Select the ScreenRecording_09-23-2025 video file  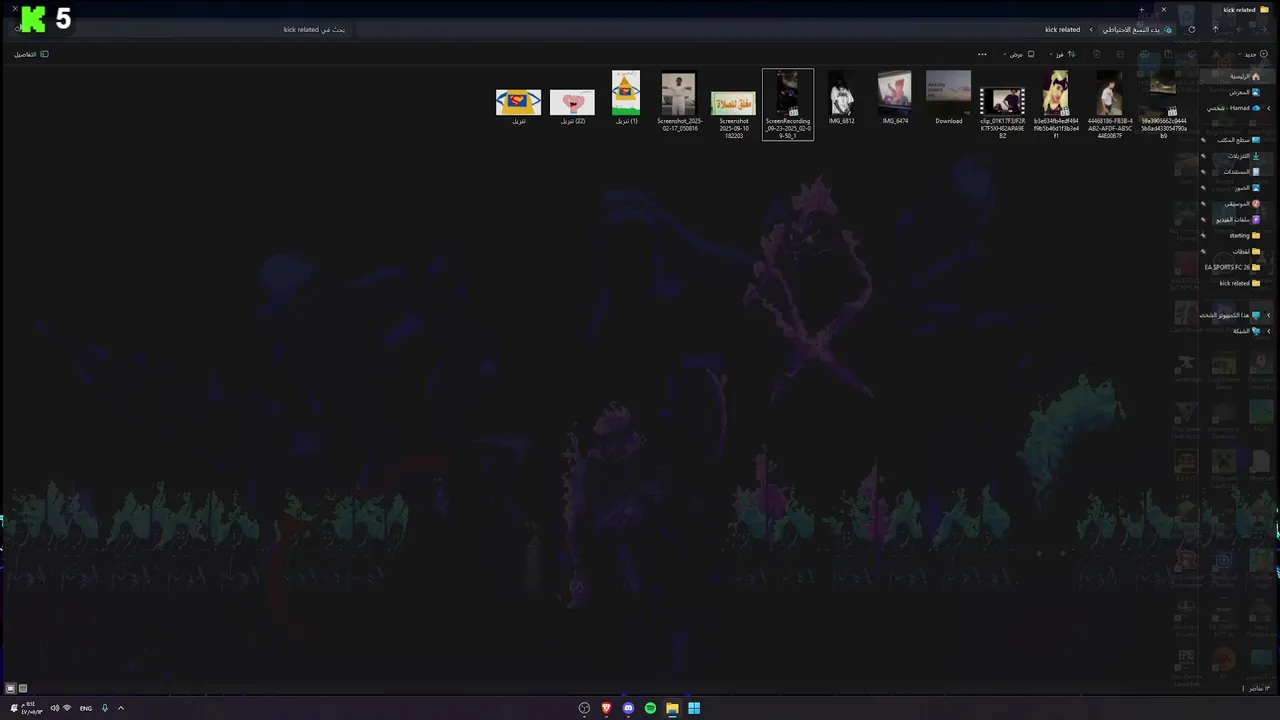pyautogui.click(x=788, y=104)
